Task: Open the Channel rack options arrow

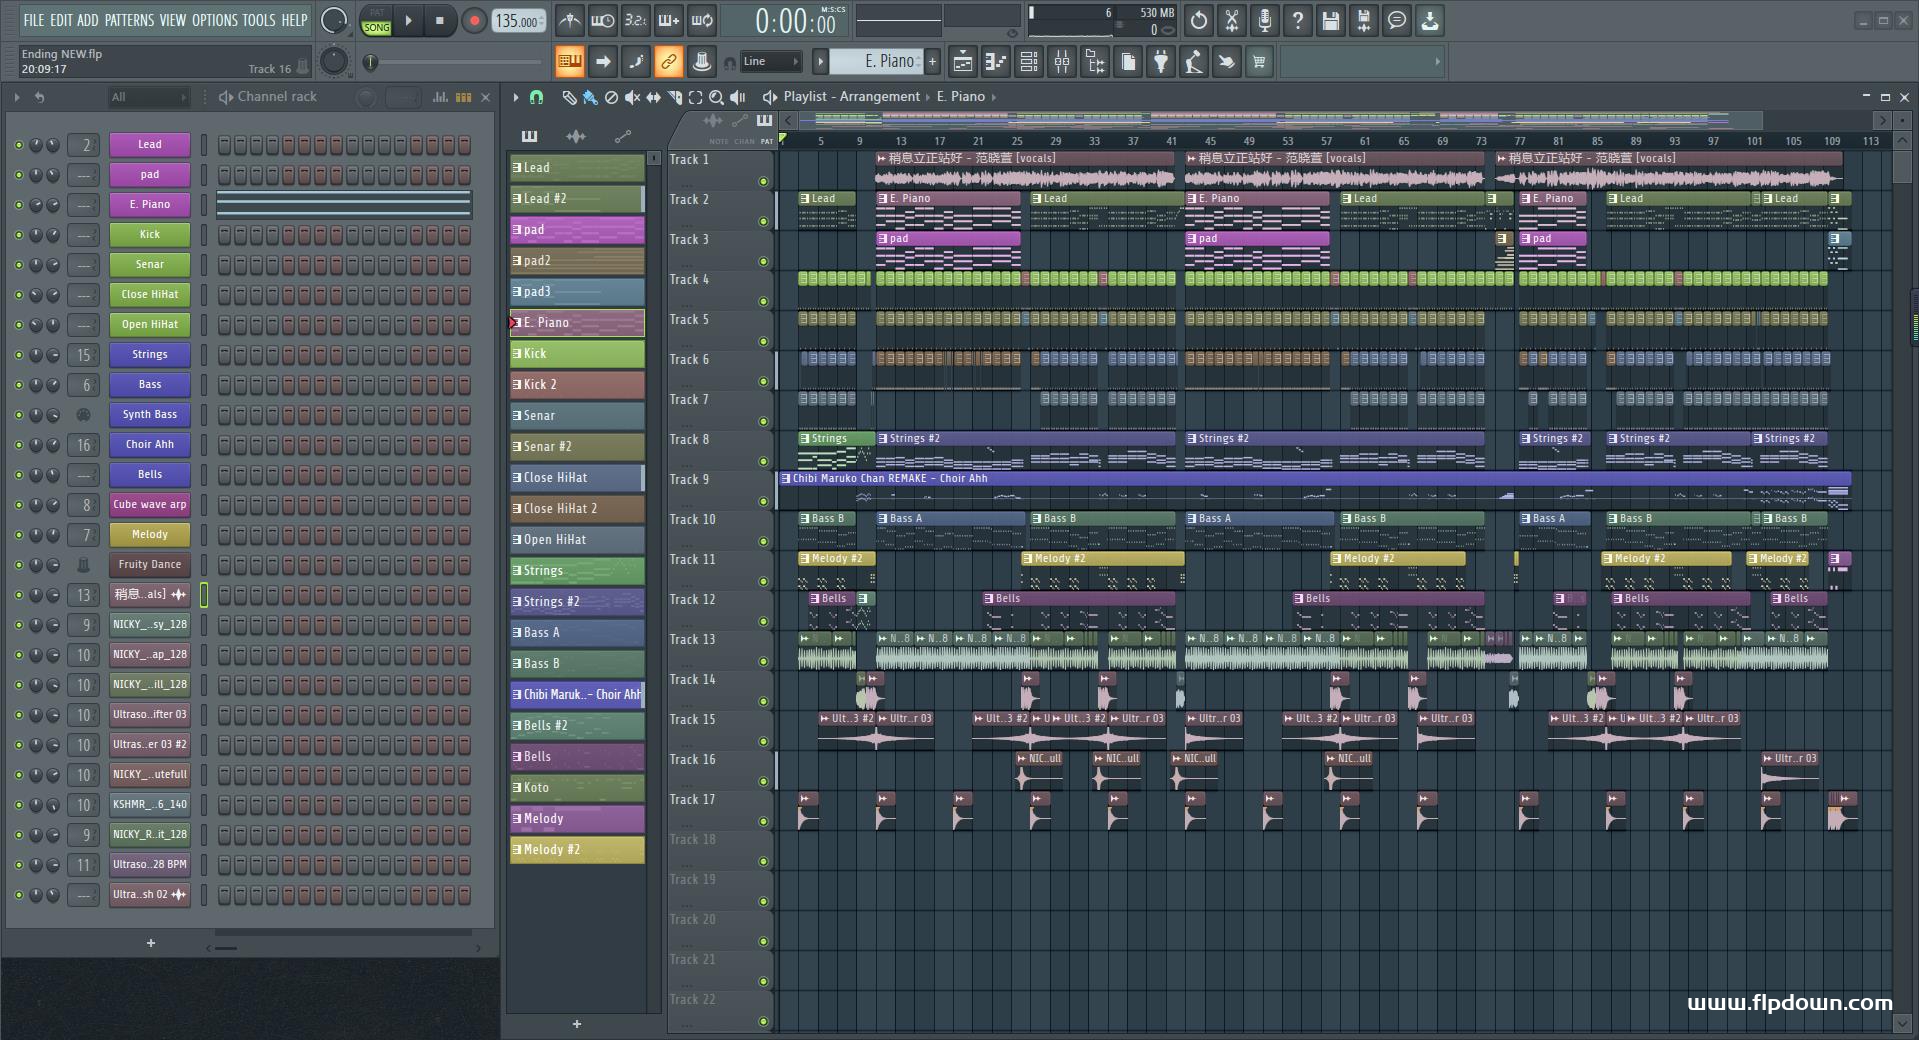Action: pos(17,97)
